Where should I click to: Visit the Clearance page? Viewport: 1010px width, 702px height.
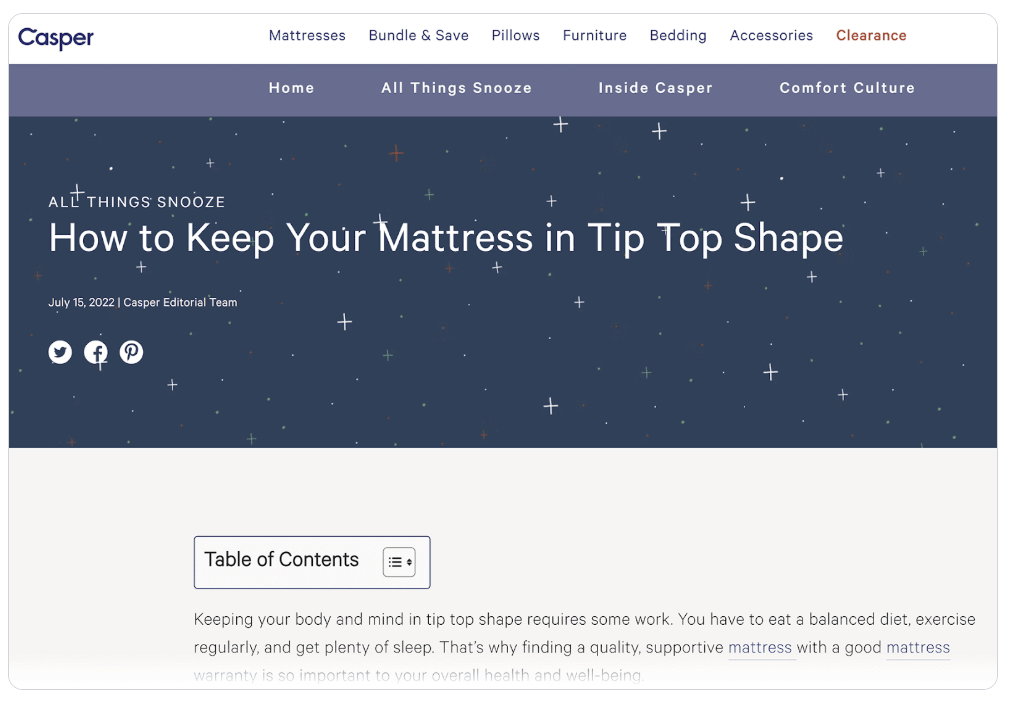point(871,35)
